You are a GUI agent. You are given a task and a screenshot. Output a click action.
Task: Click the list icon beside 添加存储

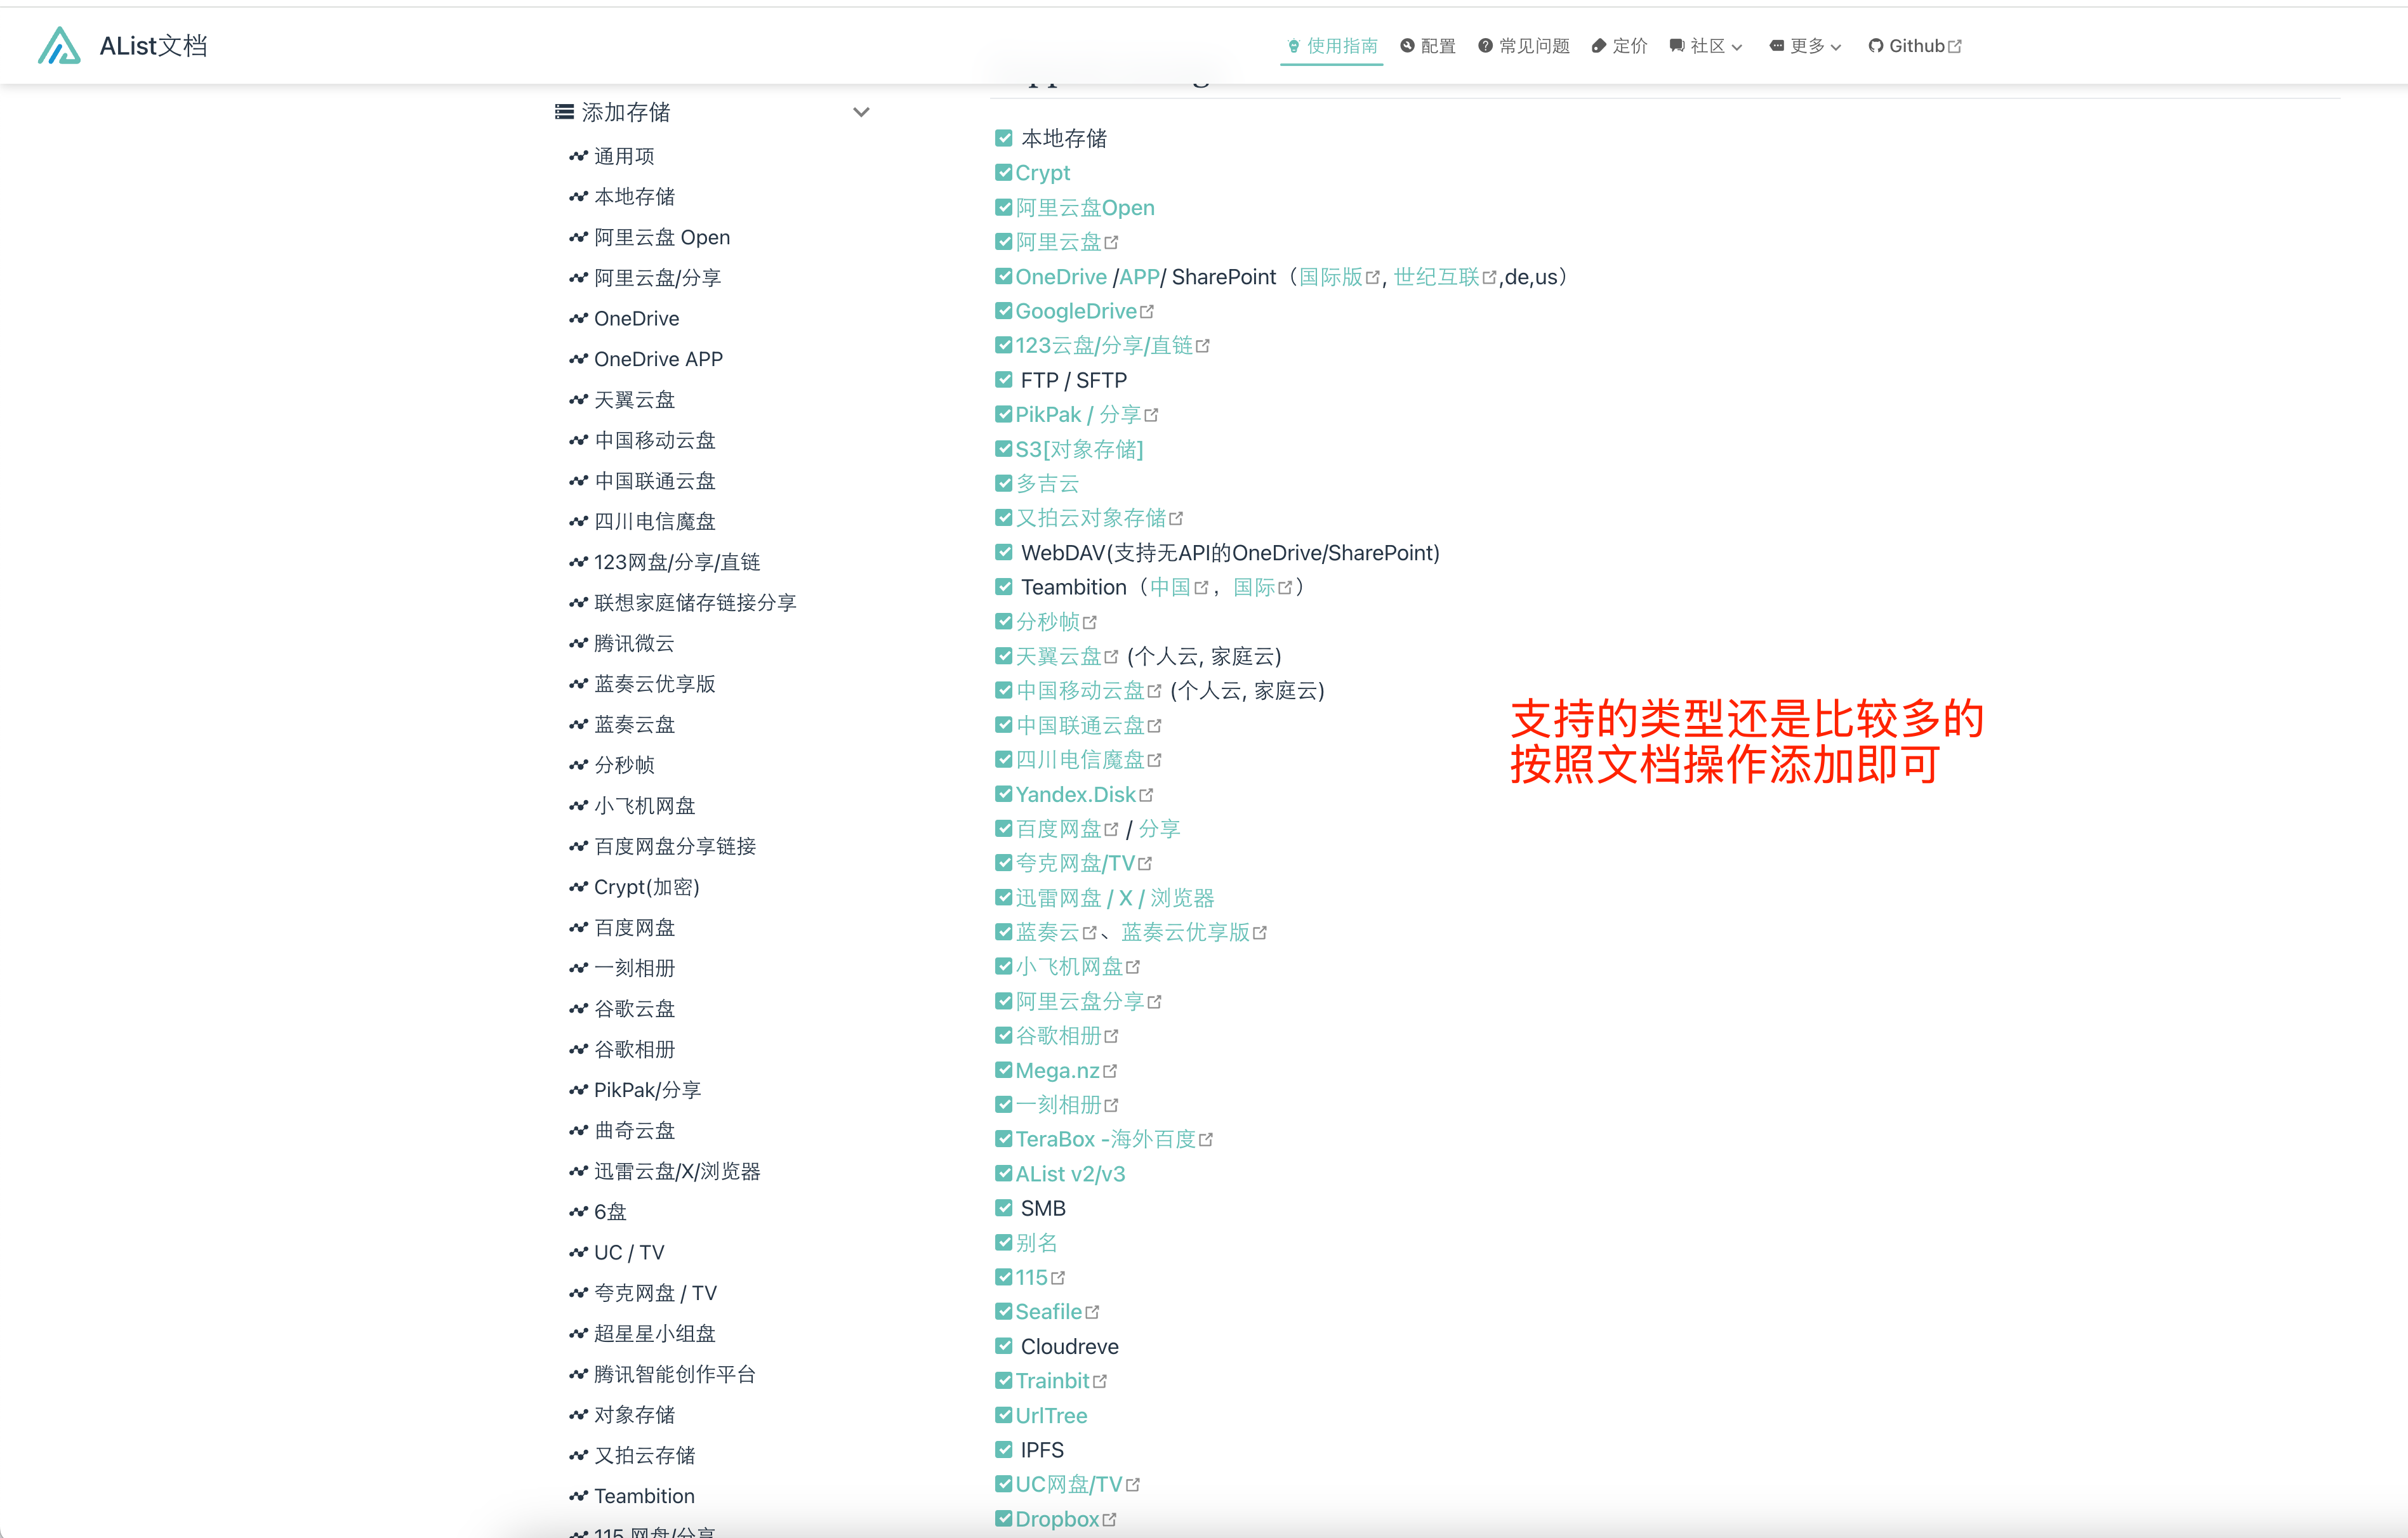click(x=564, y=112)
